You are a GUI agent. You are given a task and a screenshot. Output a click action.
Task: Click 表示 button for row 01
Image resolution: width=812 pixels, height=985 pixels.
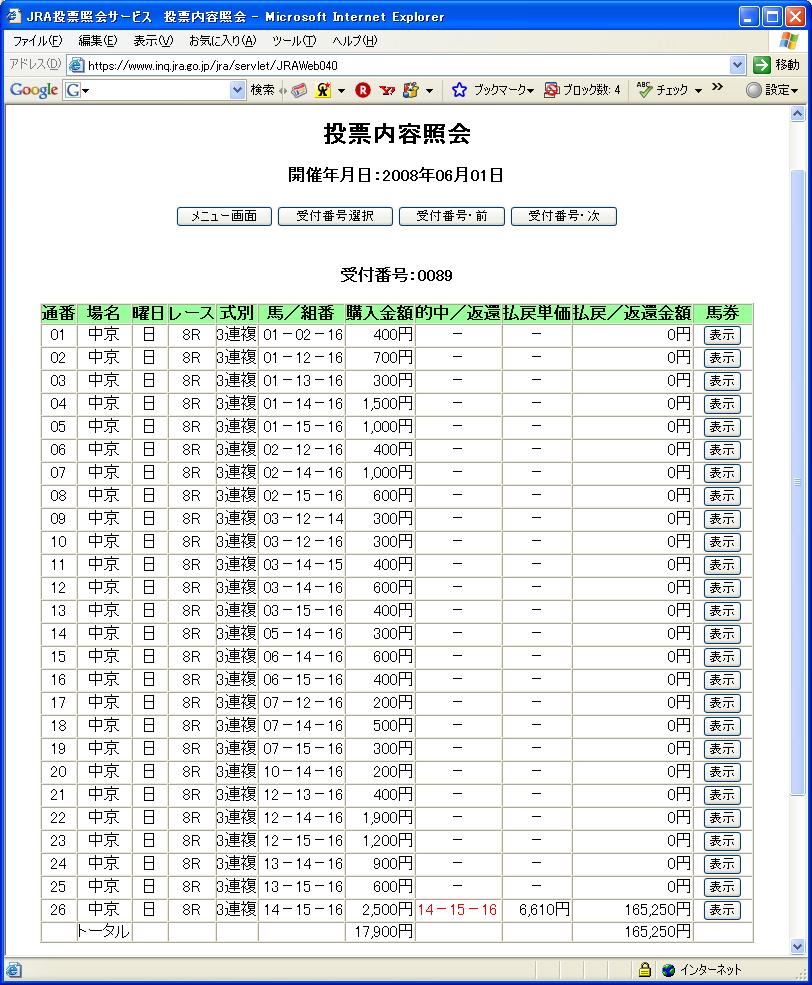722,335
